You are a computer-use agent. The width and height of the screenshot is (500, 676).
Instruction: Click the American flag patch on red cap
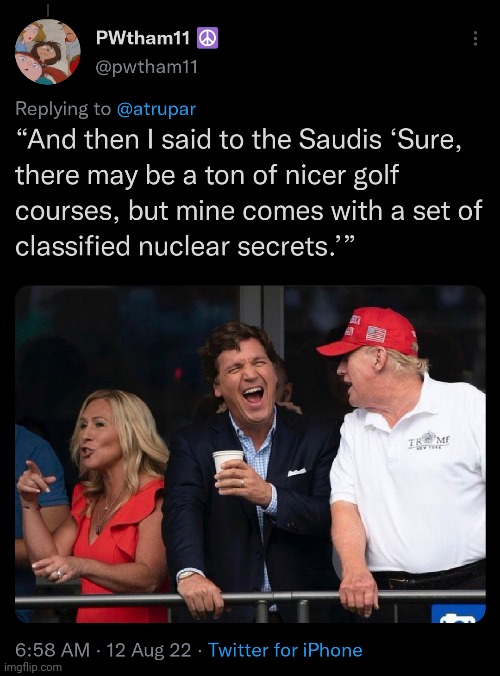click(x=376, y=334)
